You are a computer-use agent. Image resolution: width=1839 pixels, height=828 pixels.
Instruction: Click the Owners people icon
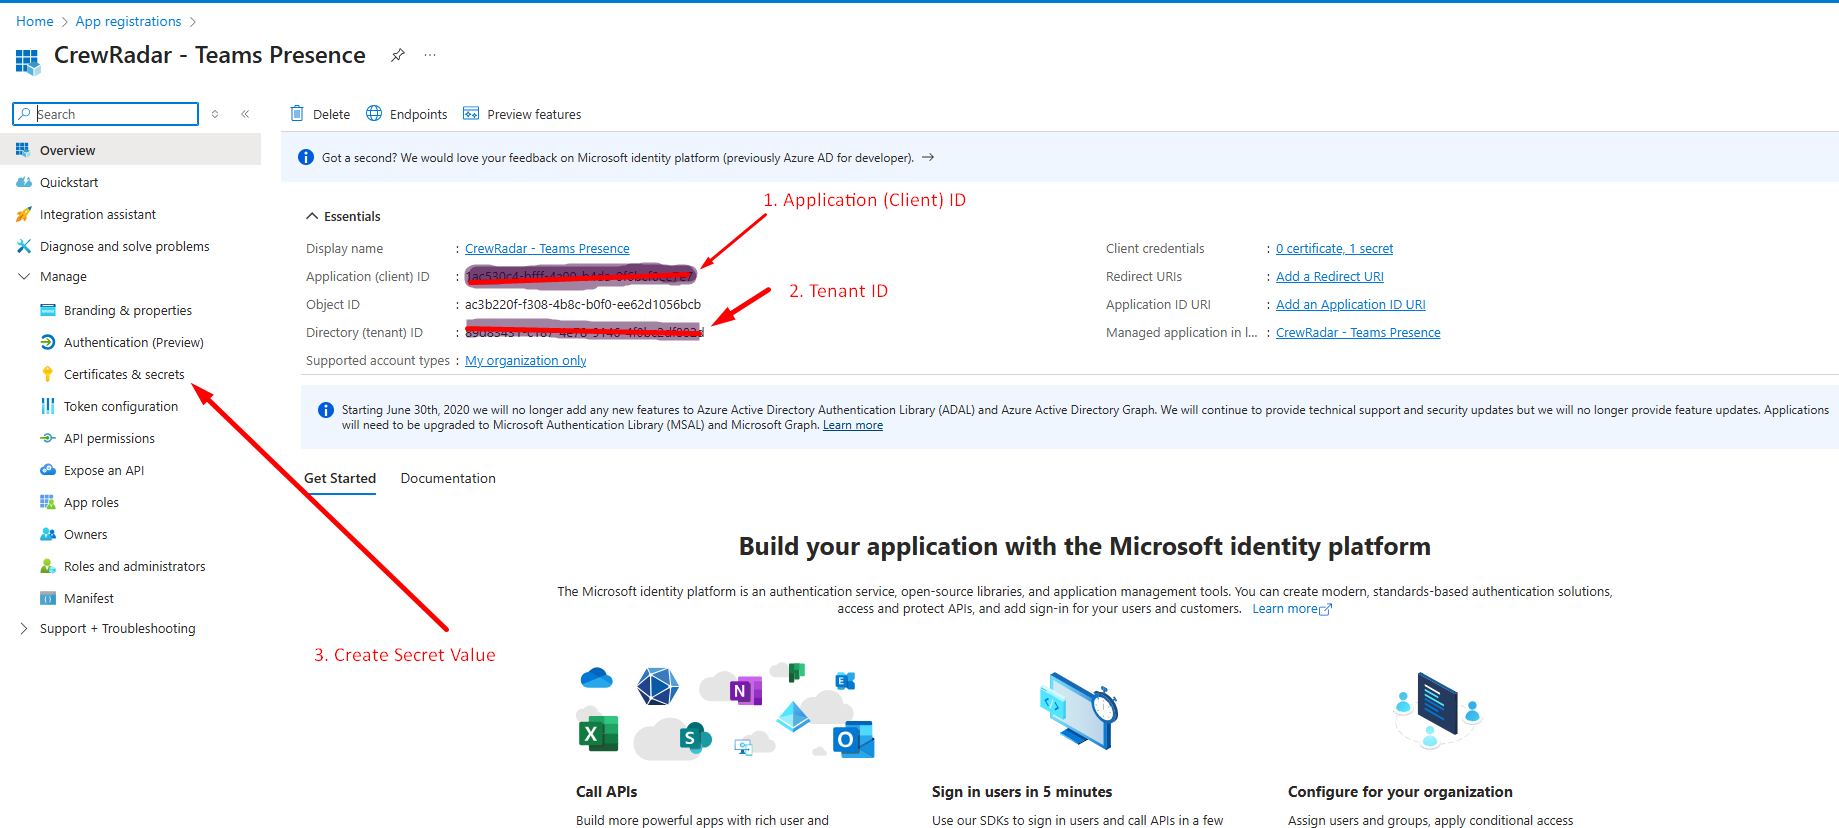(48, 534)
